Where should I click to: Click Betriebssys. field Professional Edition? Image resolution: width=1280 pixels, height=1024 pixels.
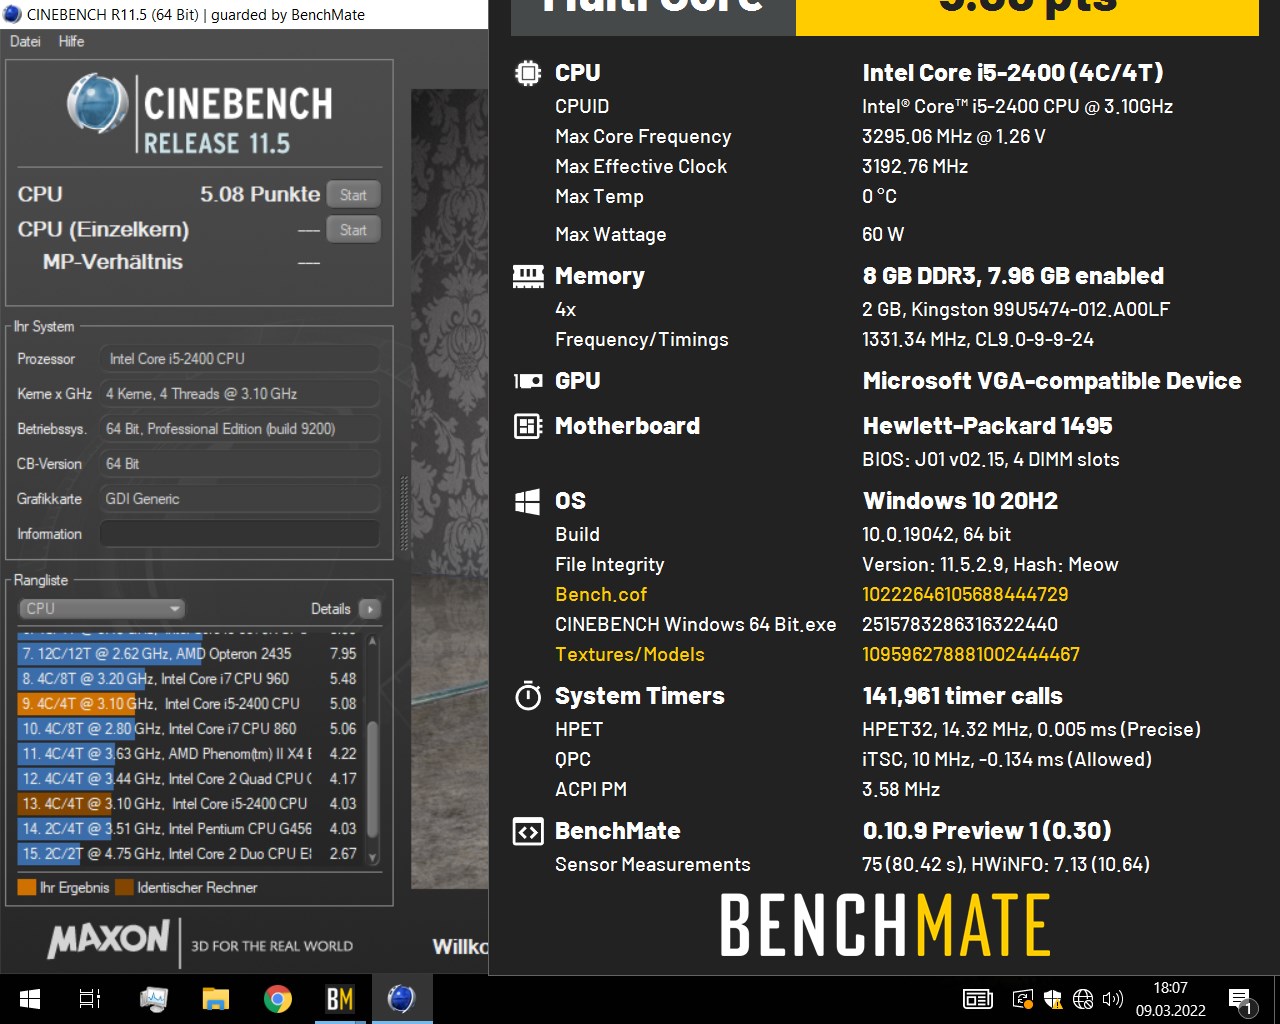(x=239, y=429)
